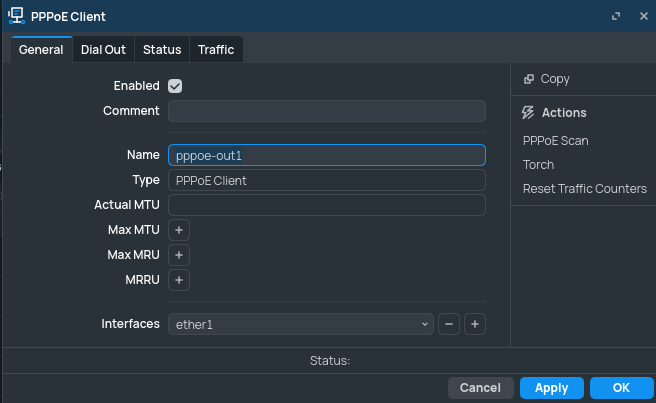
Task: Uncheck the Enabled checkbox
Action: [x=175, y=86]
